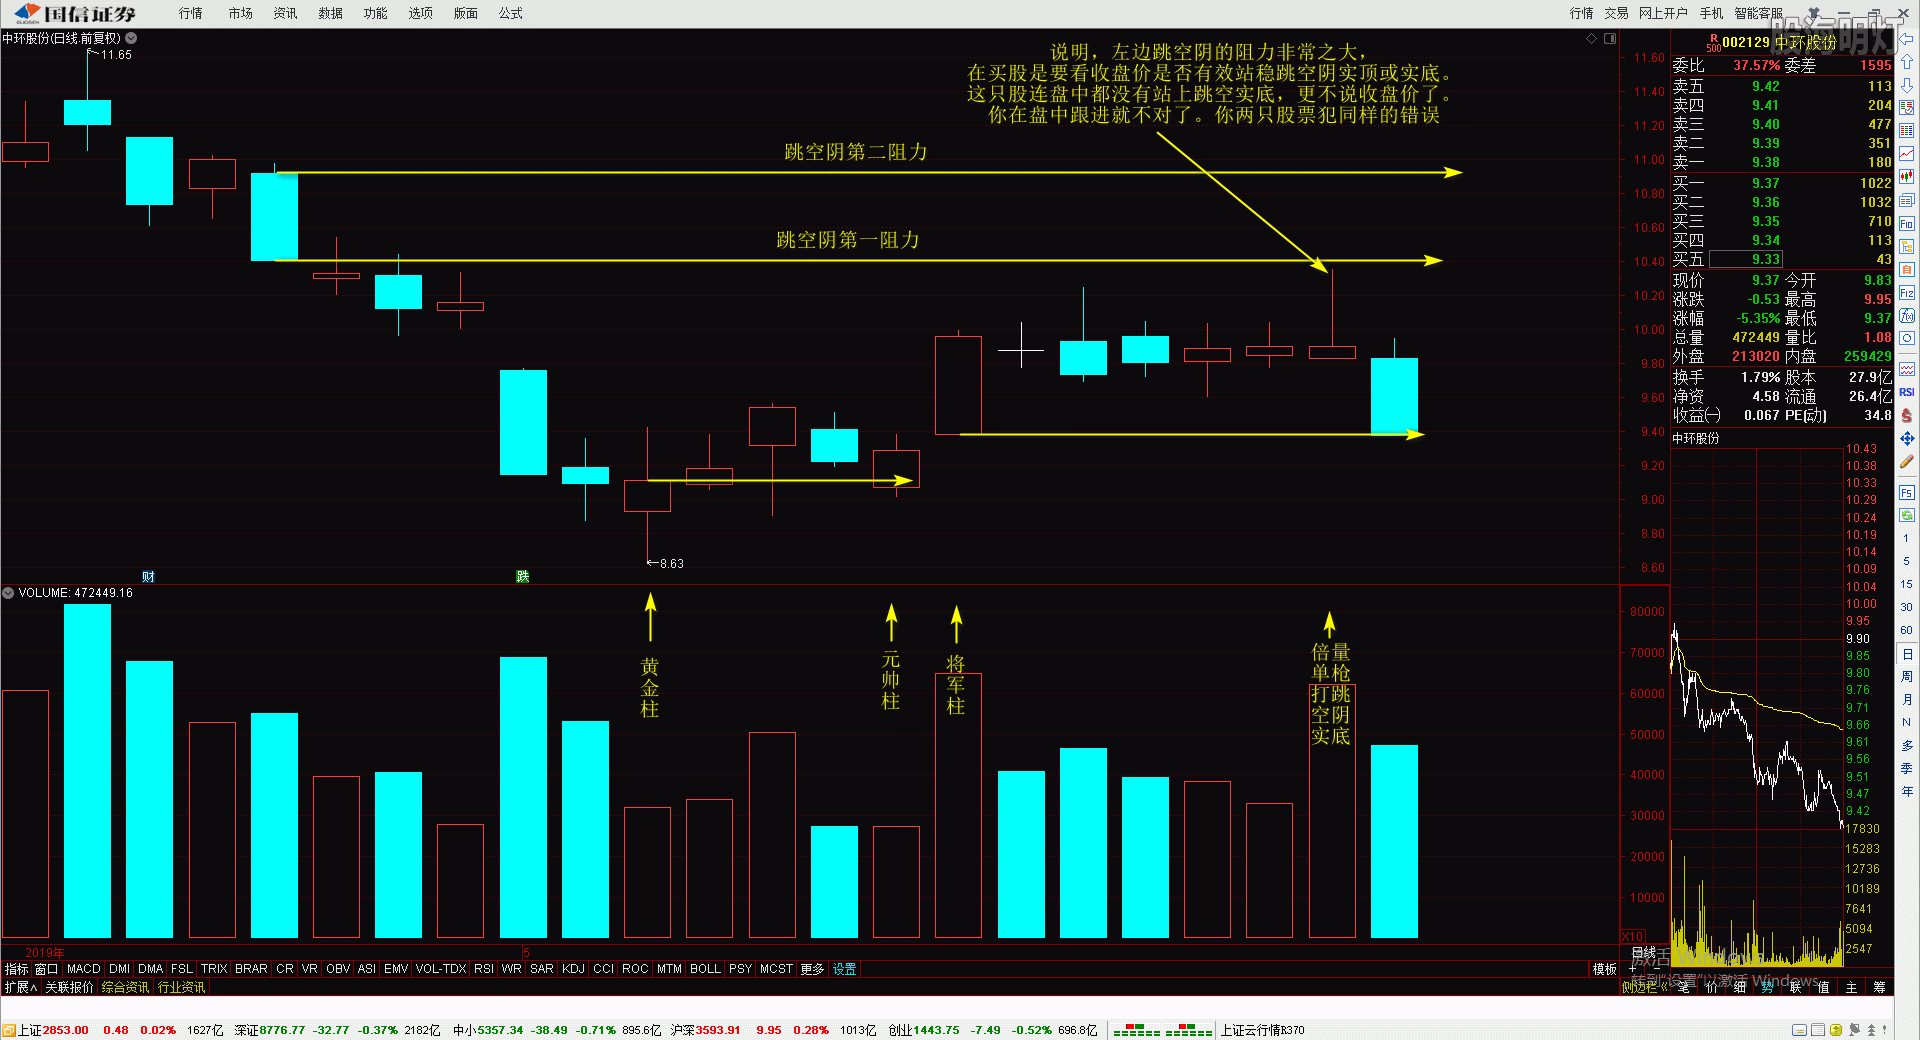Click the down arrow (next stock) icon
Screen dimensions: 1920x1040
click(1907, 85)
